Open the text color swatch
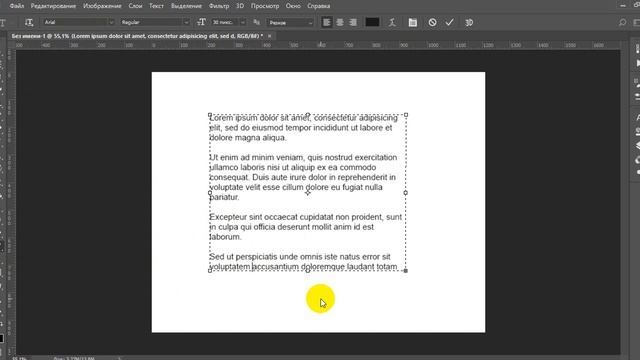Viewport: 640px width, 360px height. point(372,22)
